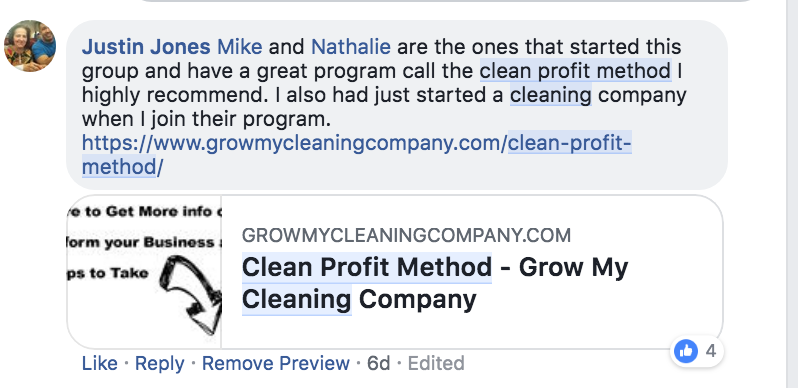Reply to this comment
The height and width of the screenshot is (388, 798).
[159, 363]
